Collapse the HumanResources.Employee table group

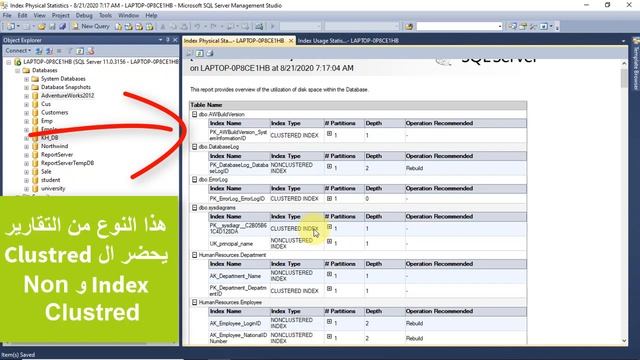[x=195, y=302]
